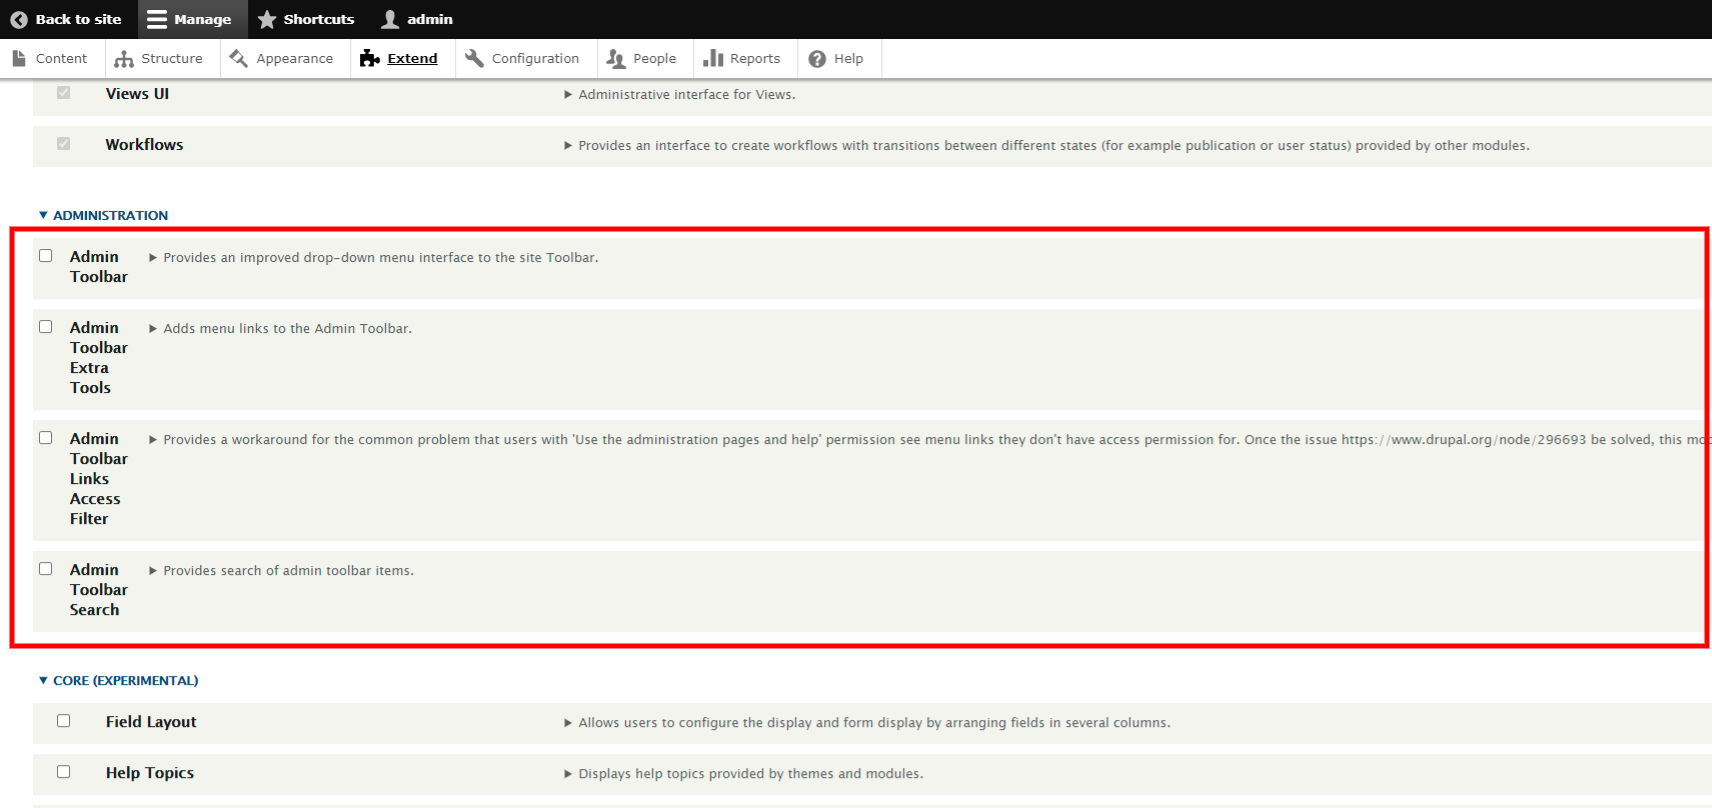
Task: Expand 'Adds menu links' description details
Action: click(x=281, y=329)
